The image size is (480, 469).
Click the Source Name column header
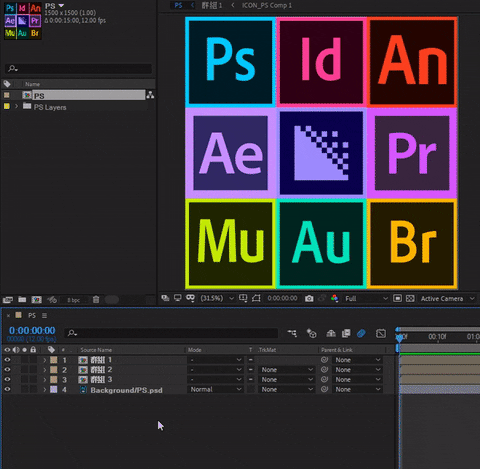[x=96, y=350]
